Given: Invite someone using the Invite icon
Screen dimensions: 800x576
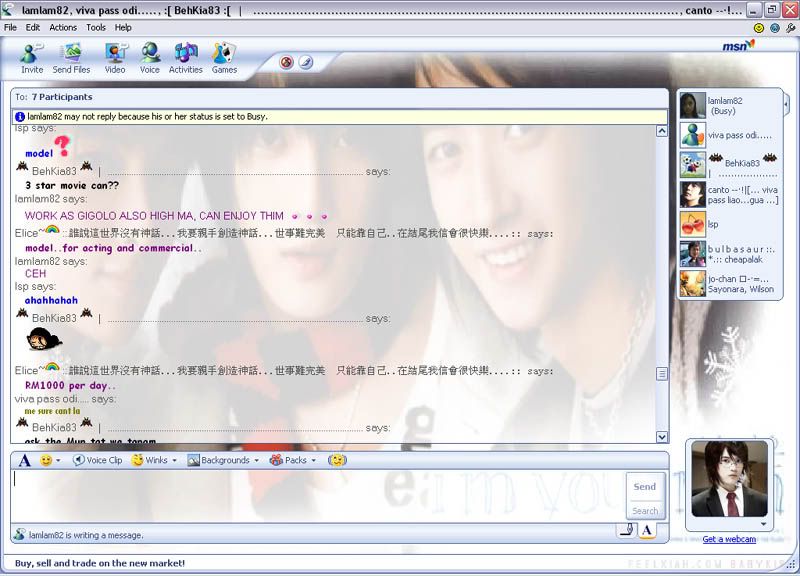Looking at the screenshot, I should coord(32,59).
